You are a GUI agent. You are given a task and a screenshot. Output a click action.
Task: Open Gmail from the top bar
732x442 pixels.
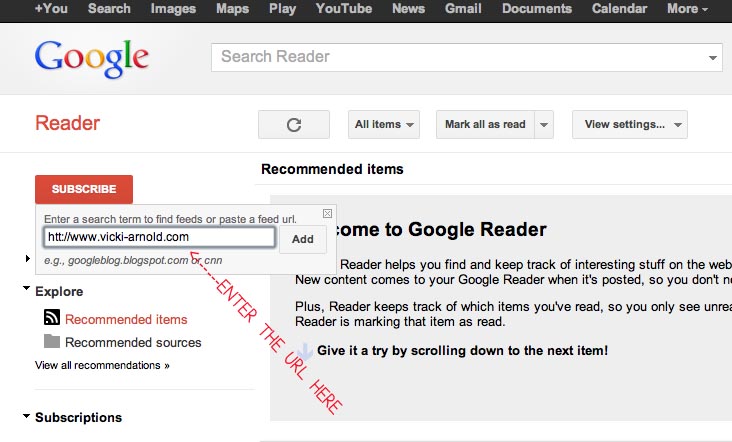tap(463, 9)
